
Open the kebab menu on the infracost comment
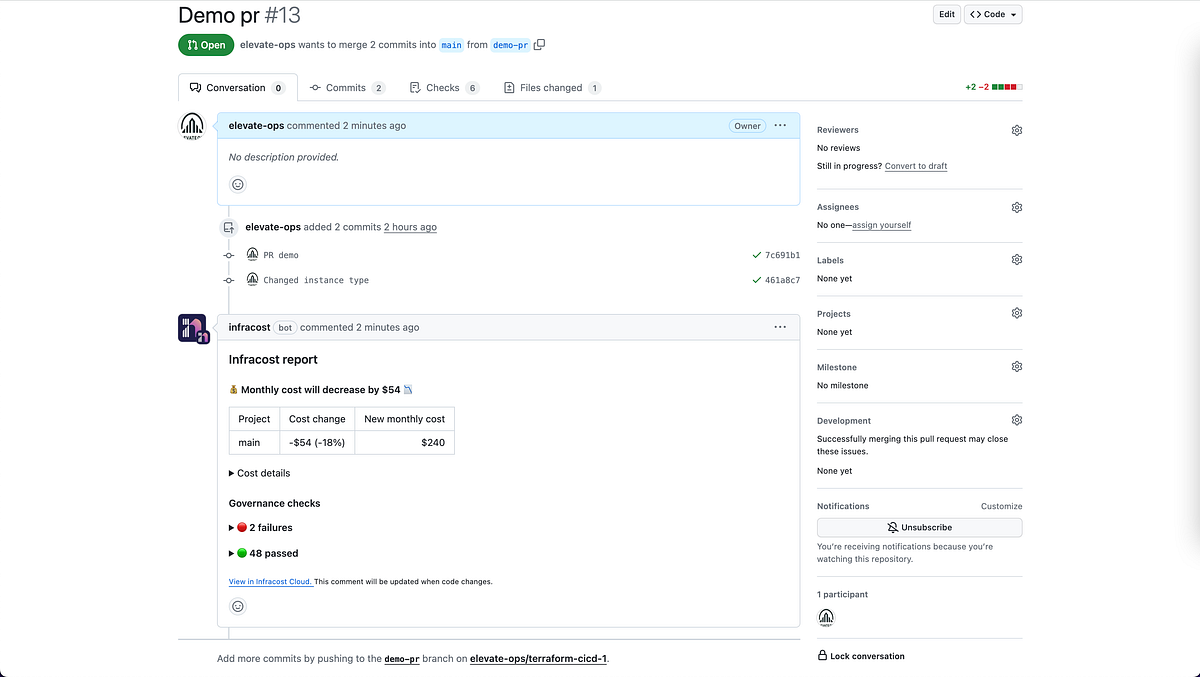click(780, 327)
